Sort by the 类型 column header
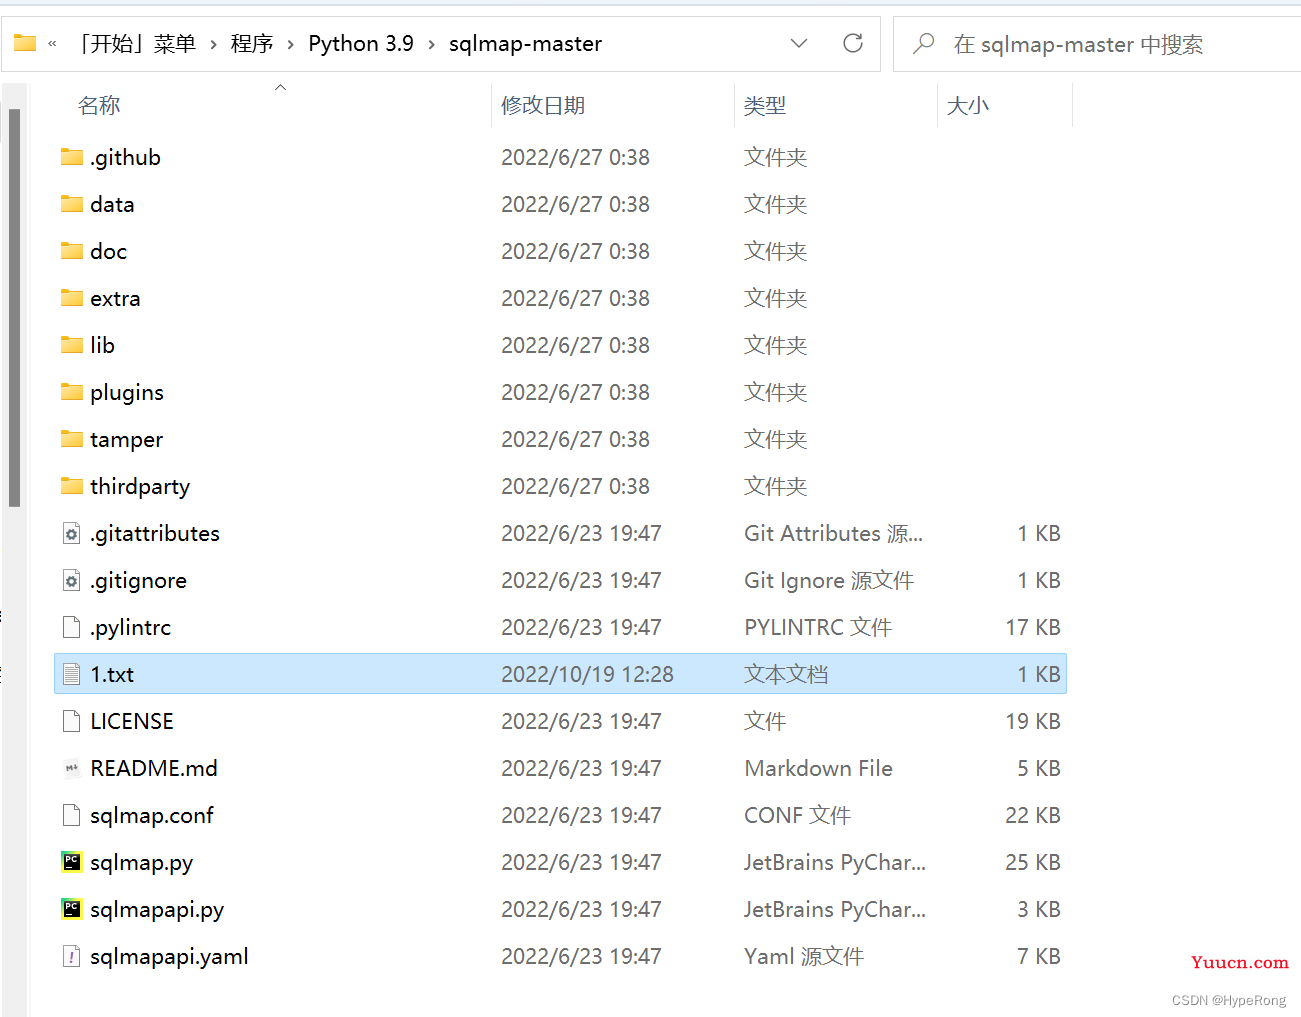 pos(765,105)
